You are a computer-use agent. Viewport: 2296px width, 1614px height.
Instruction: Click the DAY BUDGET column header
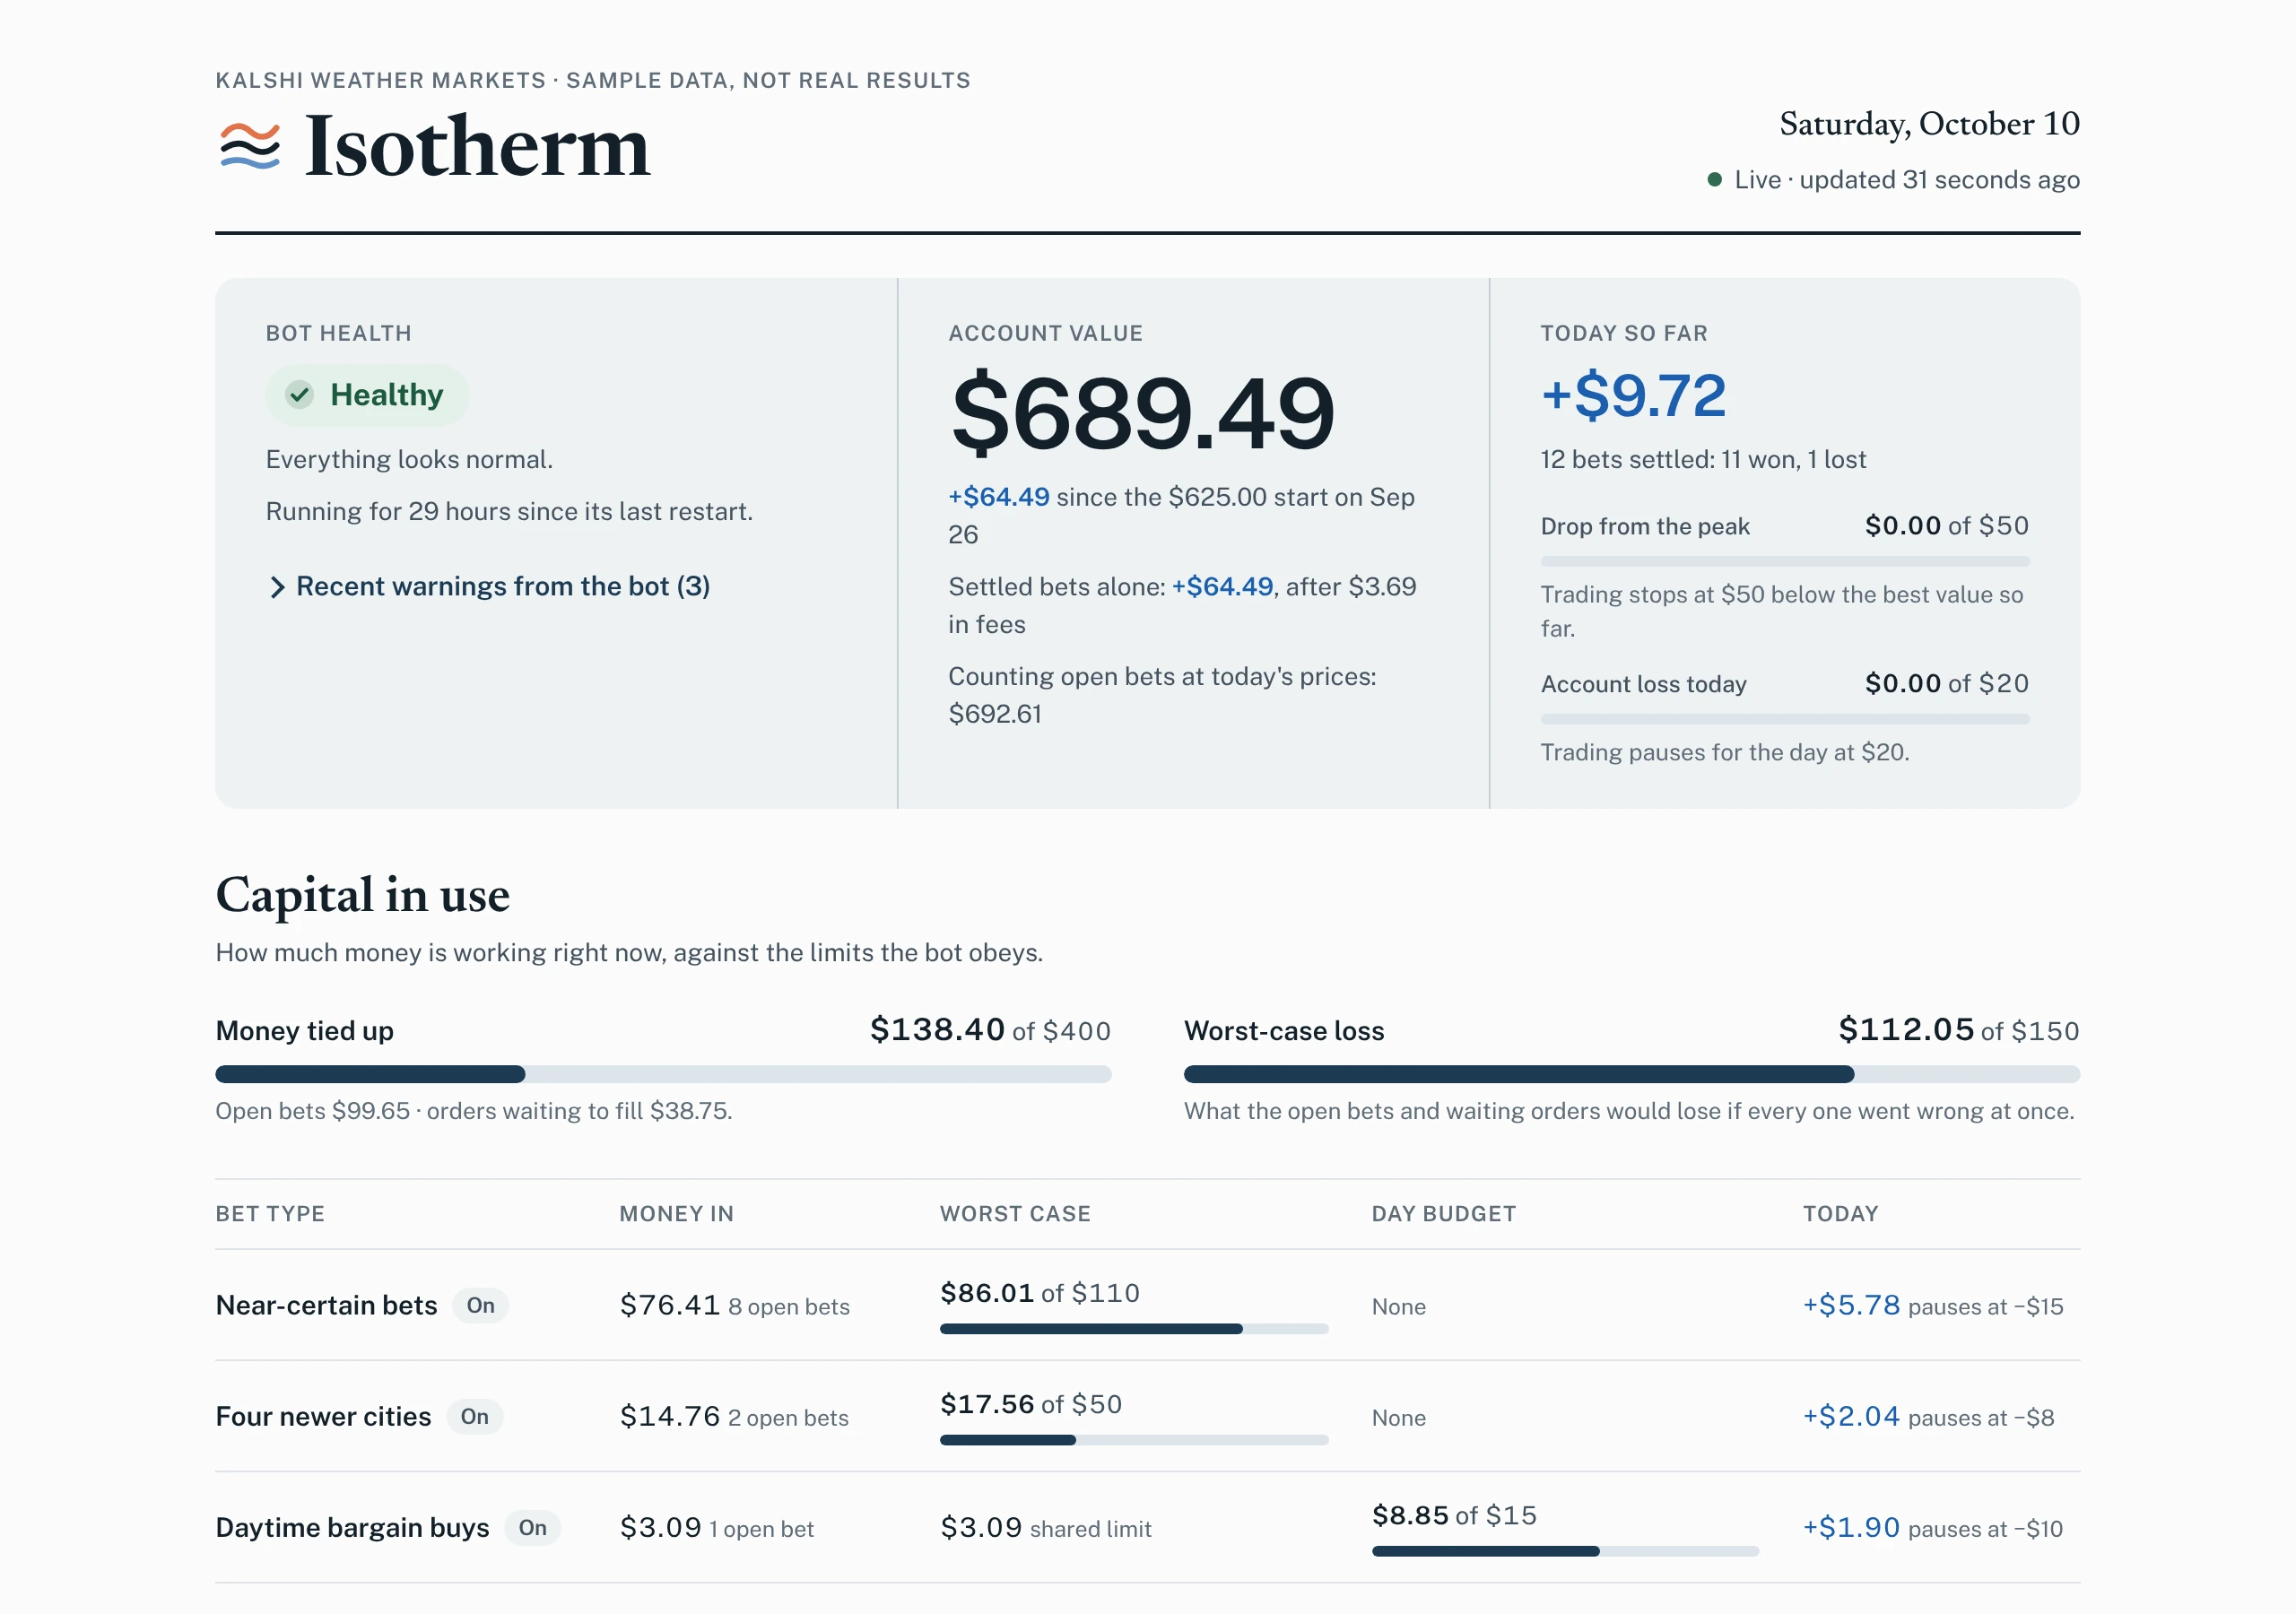tap(1443, 1213)
